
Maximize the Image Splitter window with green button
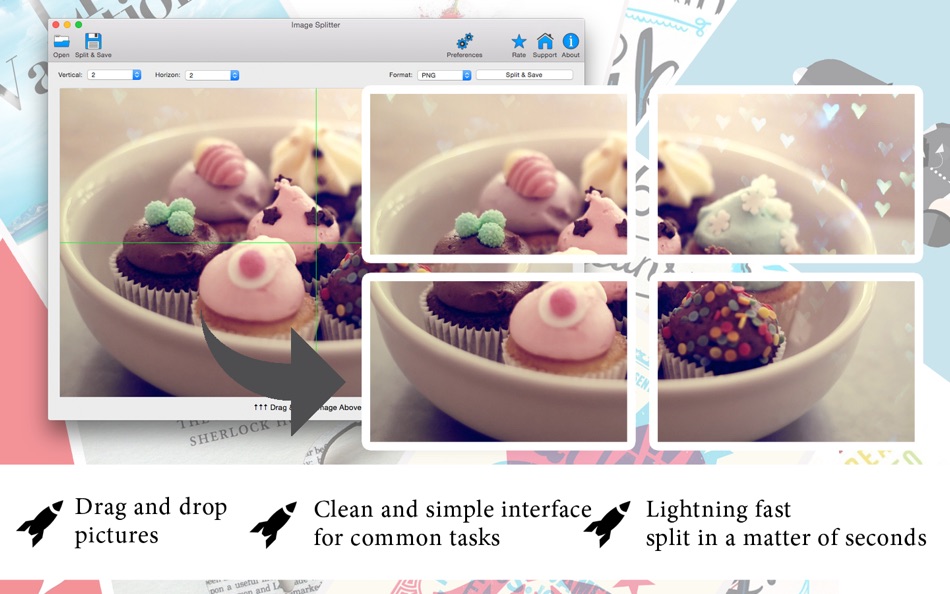tap(79, 25)
